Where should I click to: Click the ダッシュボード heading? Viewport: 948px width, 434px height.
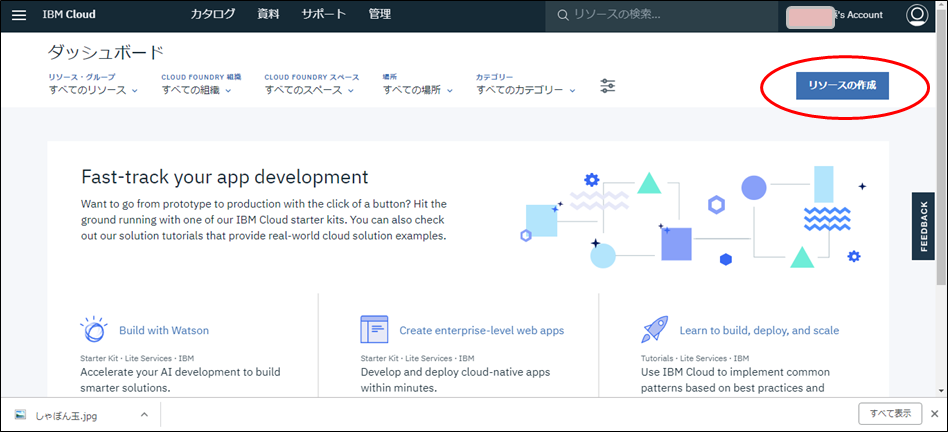106,53
